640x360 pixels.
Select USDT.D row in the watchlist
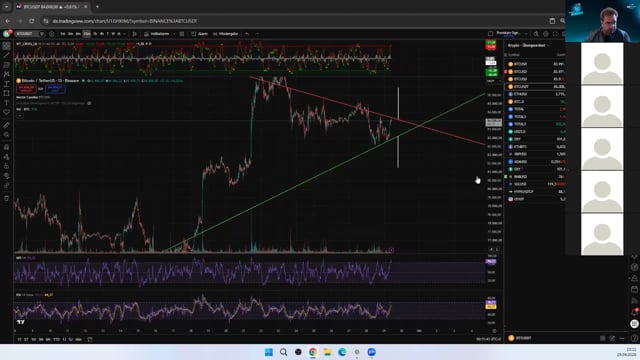point(536,131)
